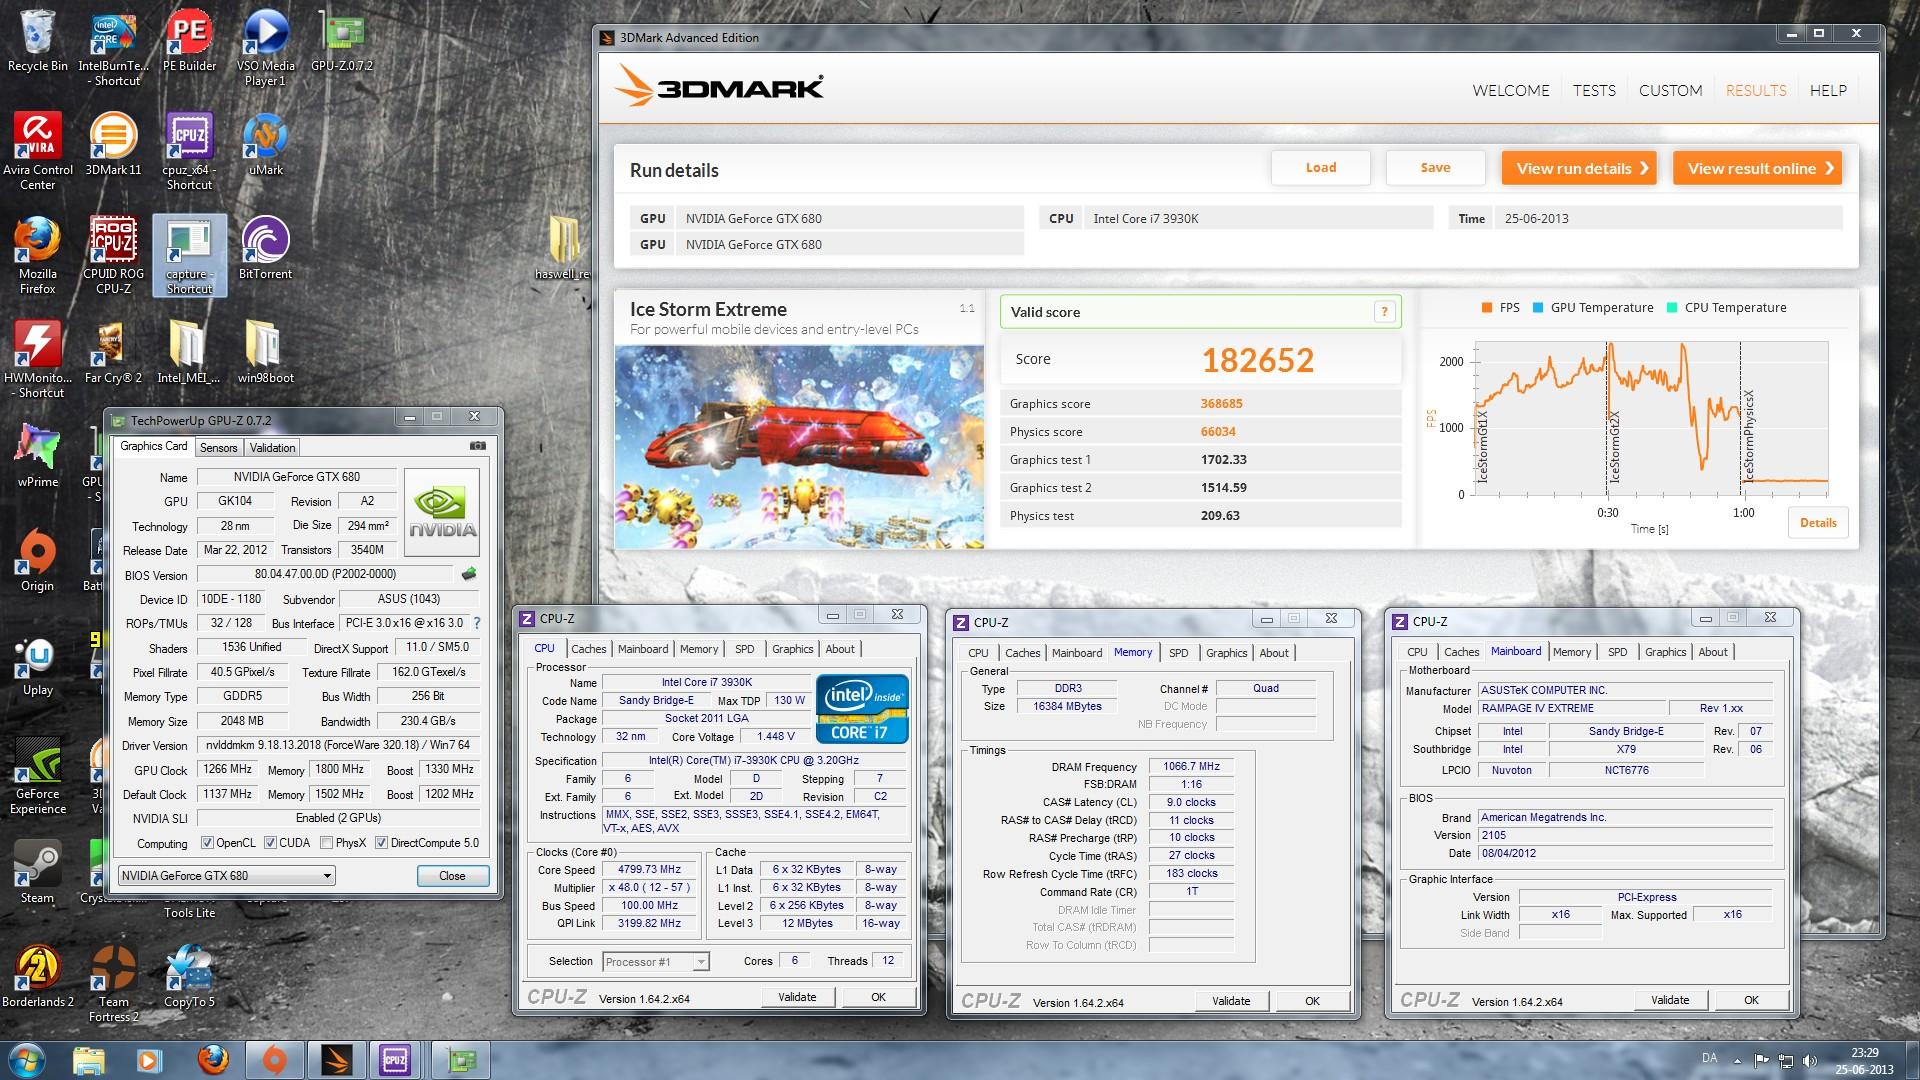Open Borderlands 2 desktop icon
This screenshot has width=1920, height=1080.
(x=37, y=975)
